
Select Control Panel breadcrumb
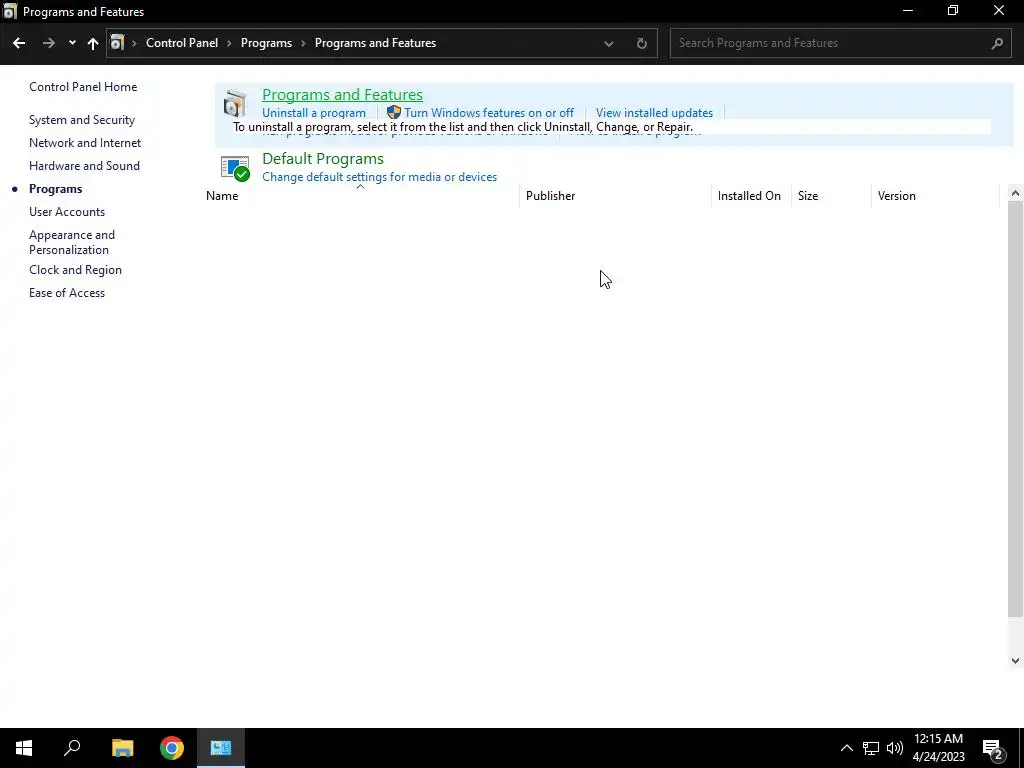click(182, 43)
